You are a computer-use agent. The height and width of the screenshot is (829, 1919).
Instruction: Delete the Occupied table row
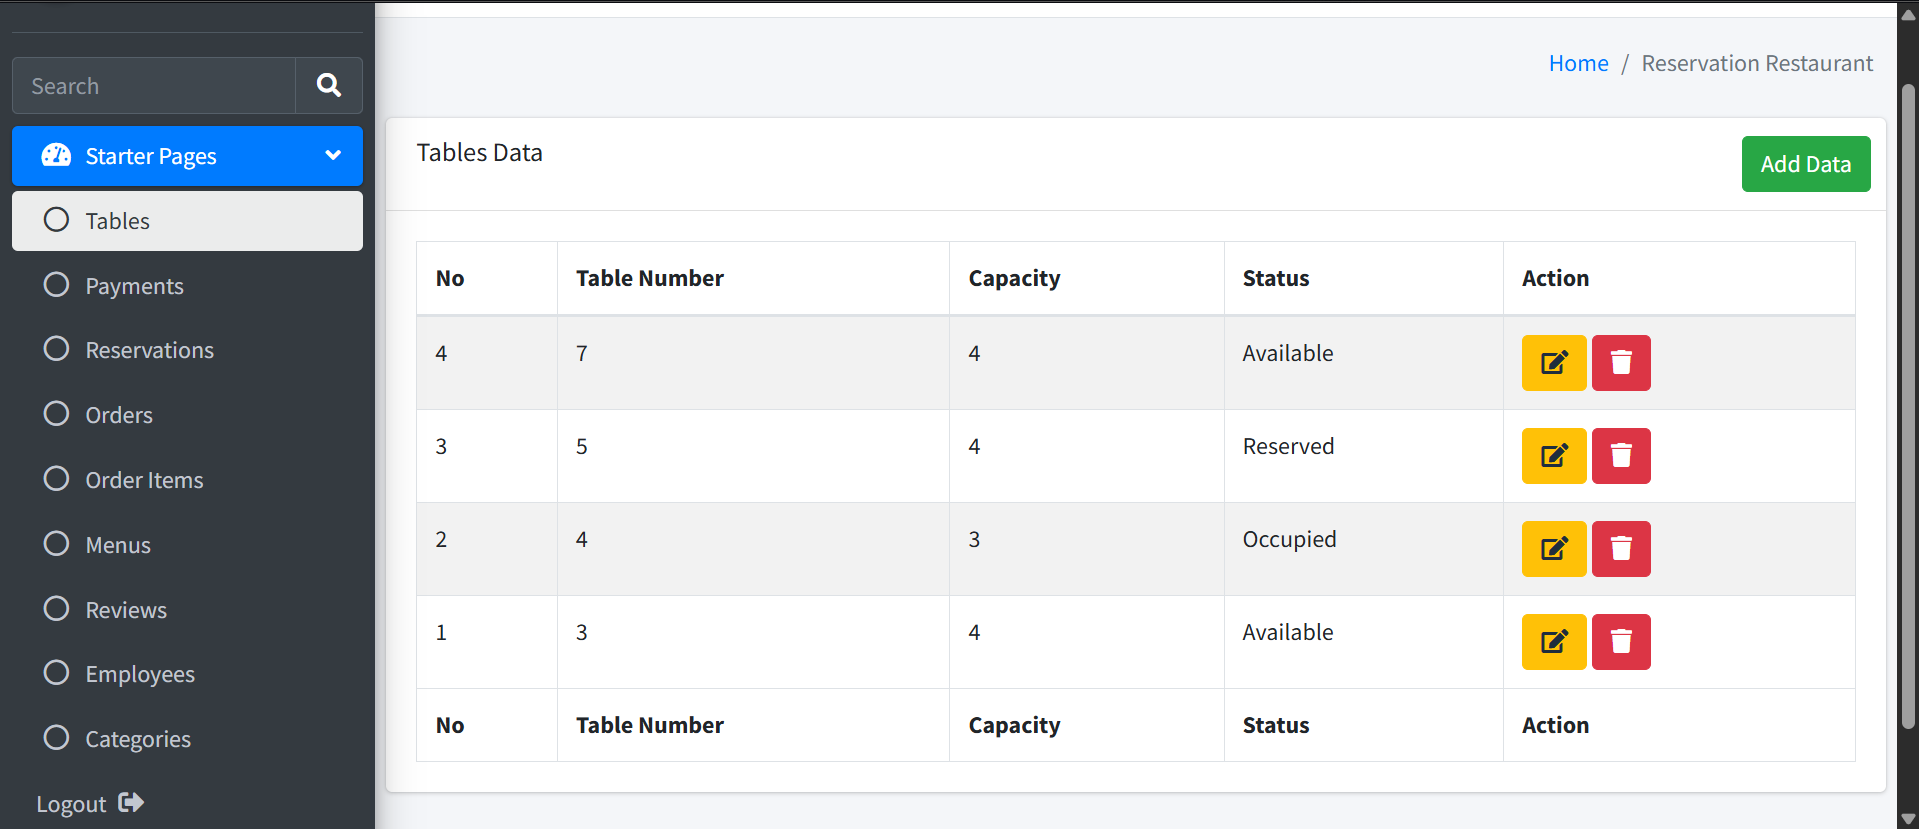1621,549
